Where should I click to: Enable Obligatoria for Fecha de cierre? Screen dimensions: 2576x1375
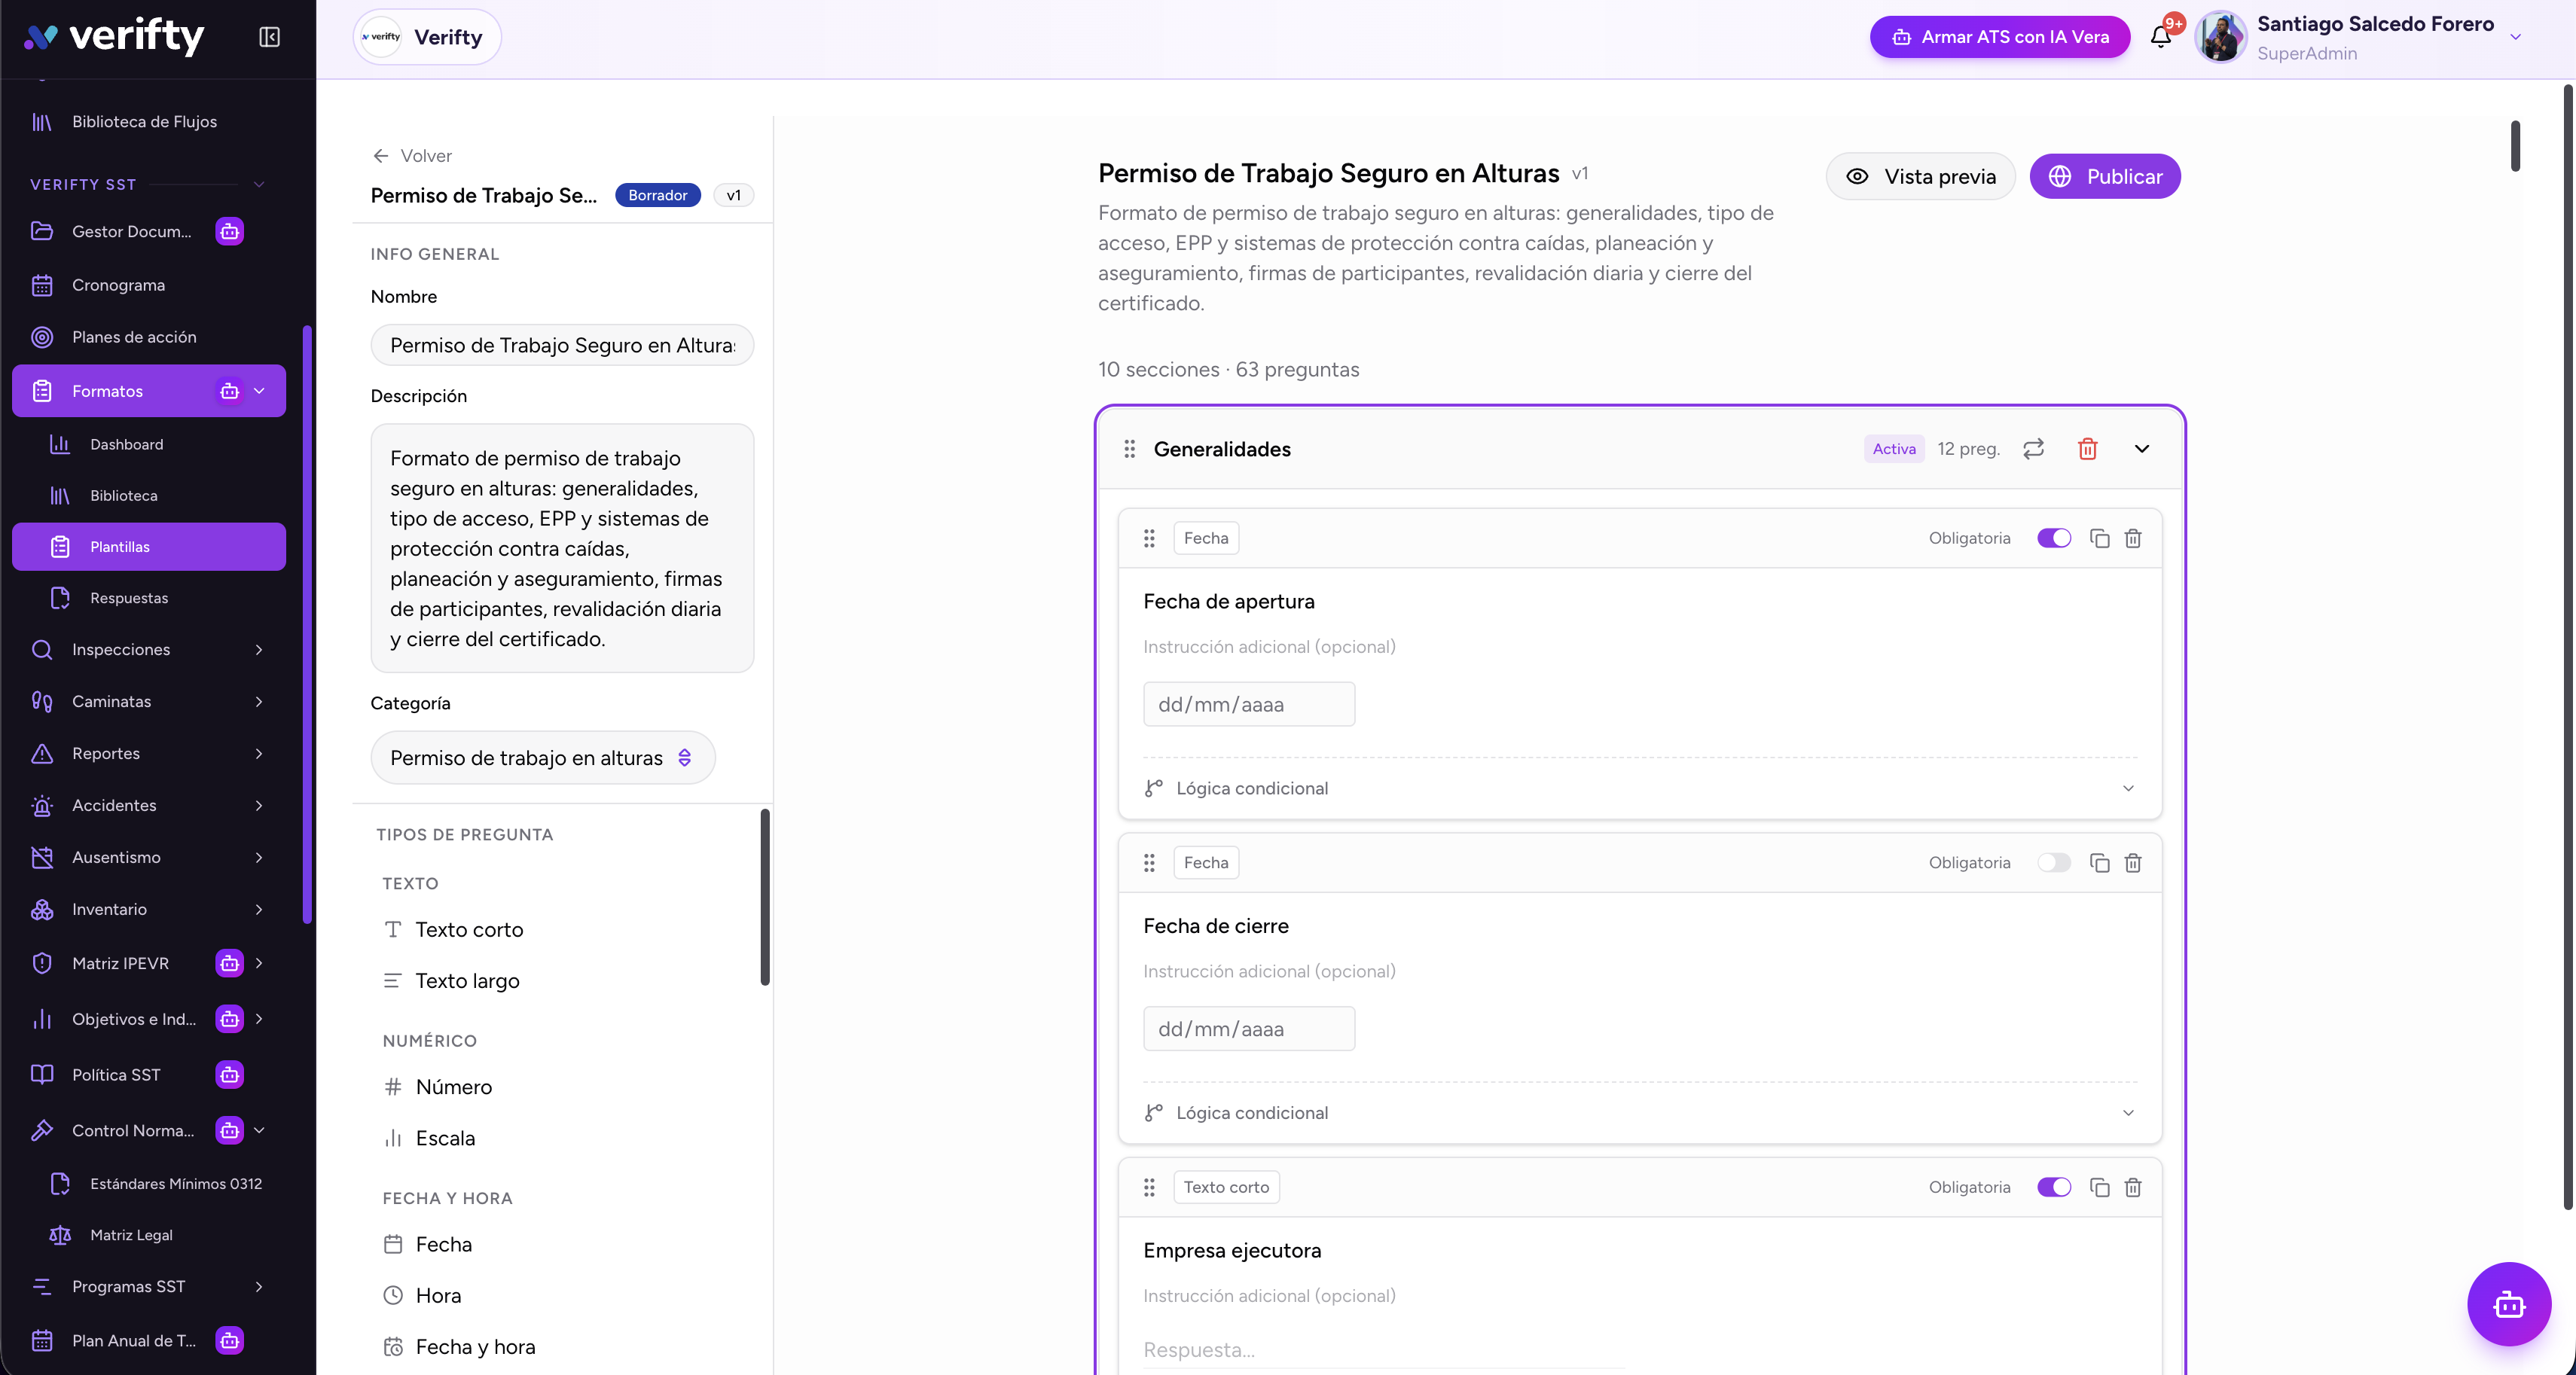click(2053, 863)
